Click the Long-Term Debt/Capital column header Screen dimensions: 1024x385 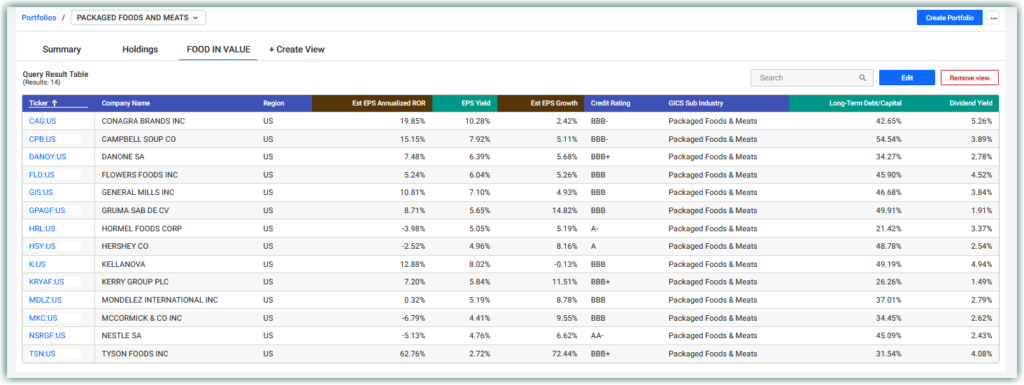pos(865,103)
